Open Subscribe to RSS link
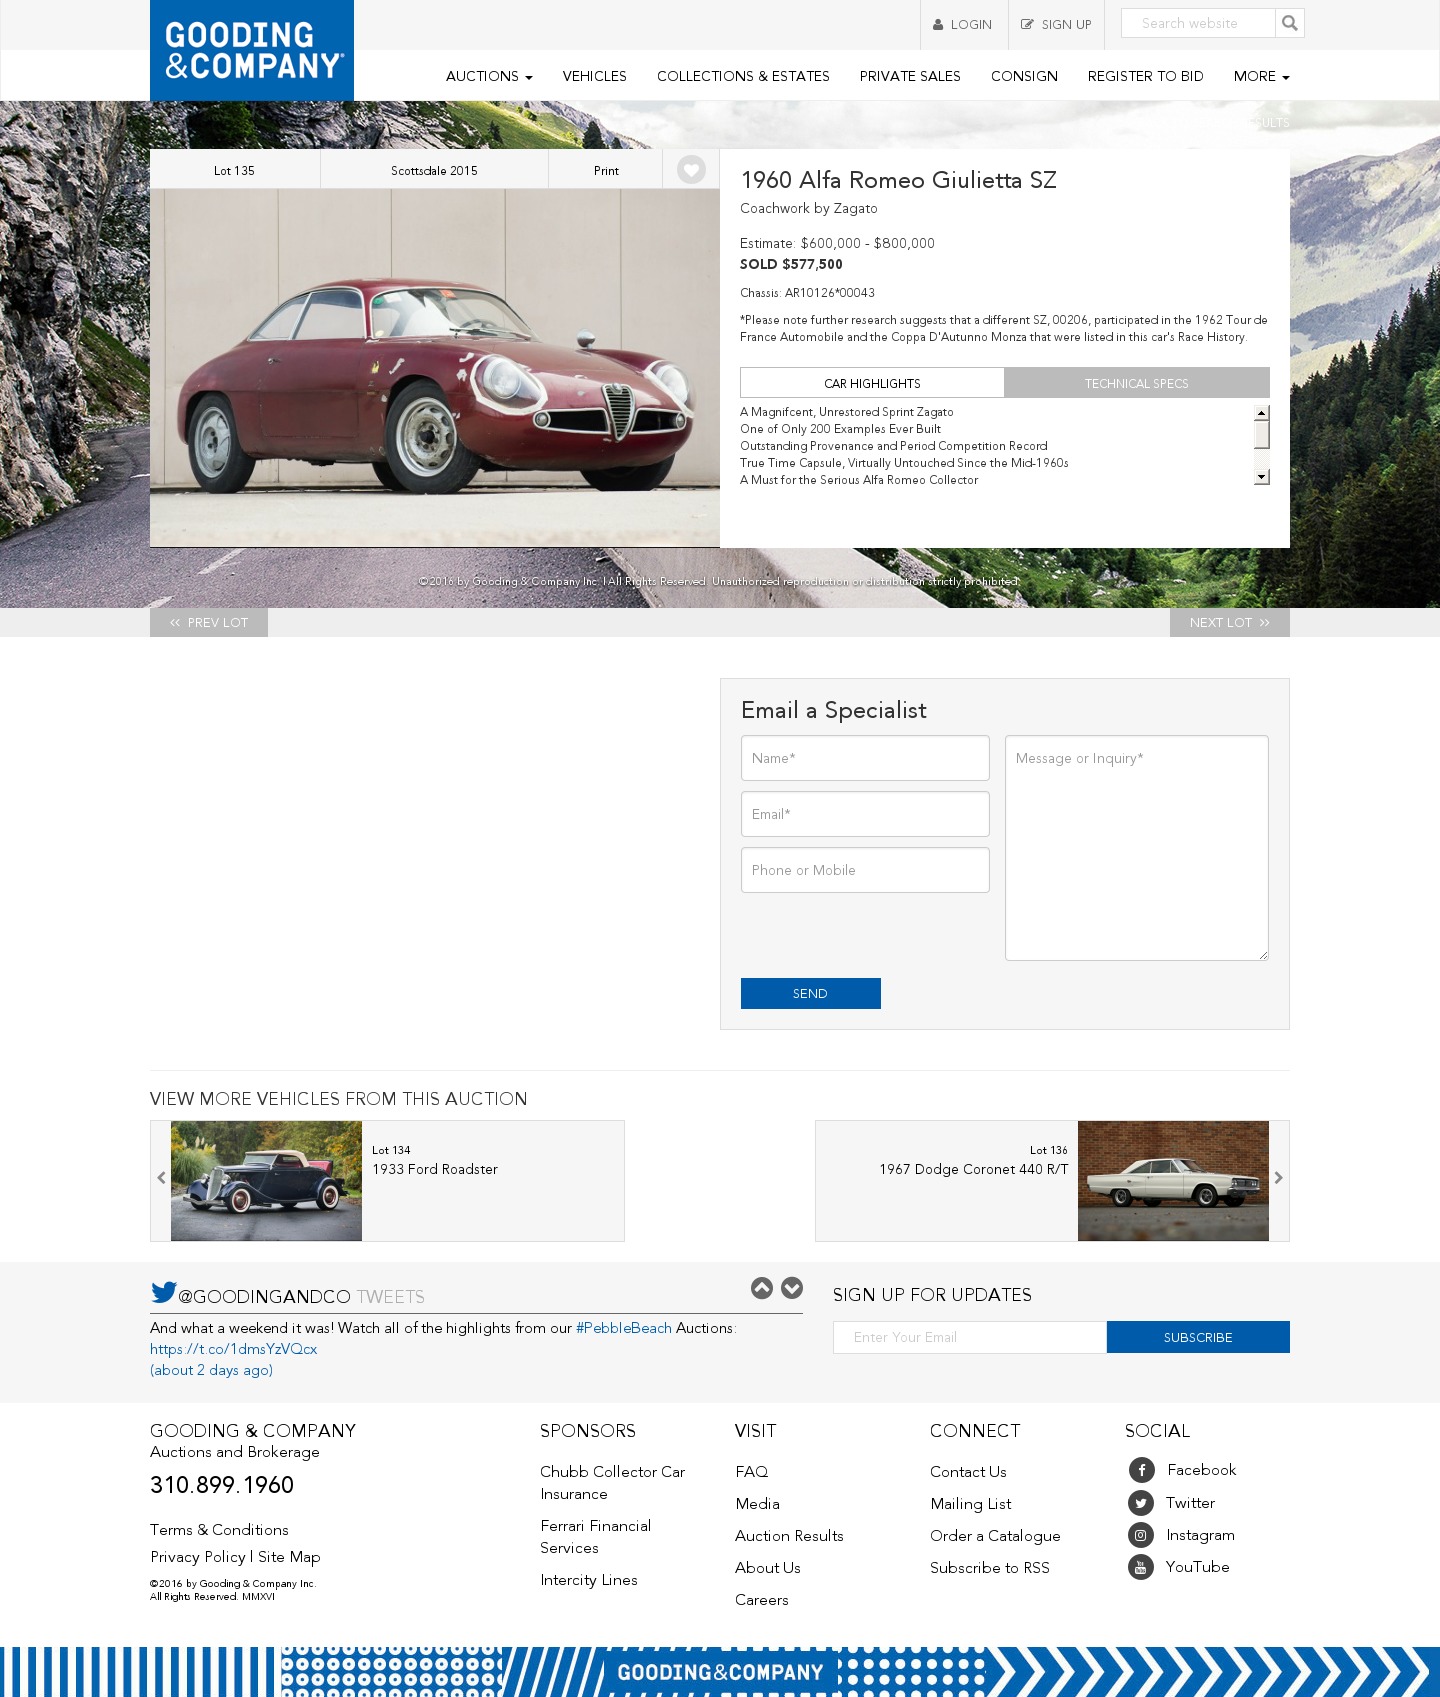This screenshot has height=1697, width=1440. 990,1568
